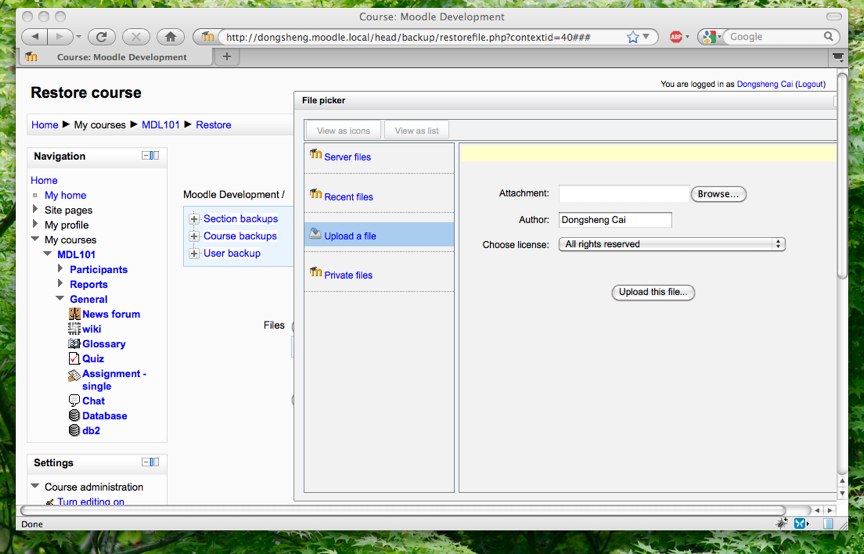Select Recent files repository
864x554 pixels.
tap(348, 197)
